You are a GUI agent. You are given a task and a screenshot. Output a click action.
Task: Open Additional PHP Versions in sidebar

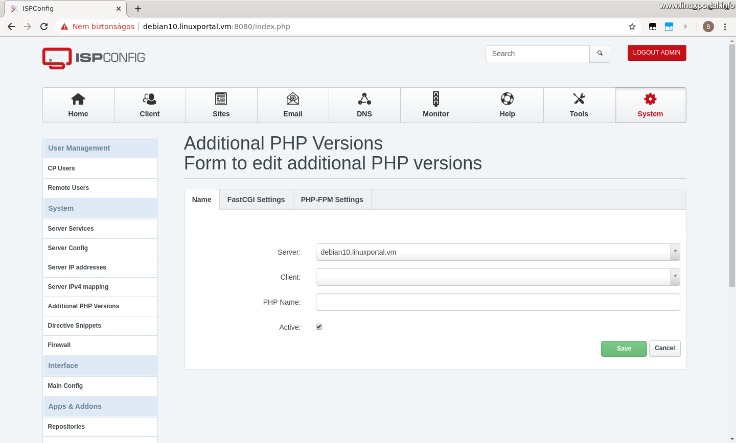coord(100,306)
